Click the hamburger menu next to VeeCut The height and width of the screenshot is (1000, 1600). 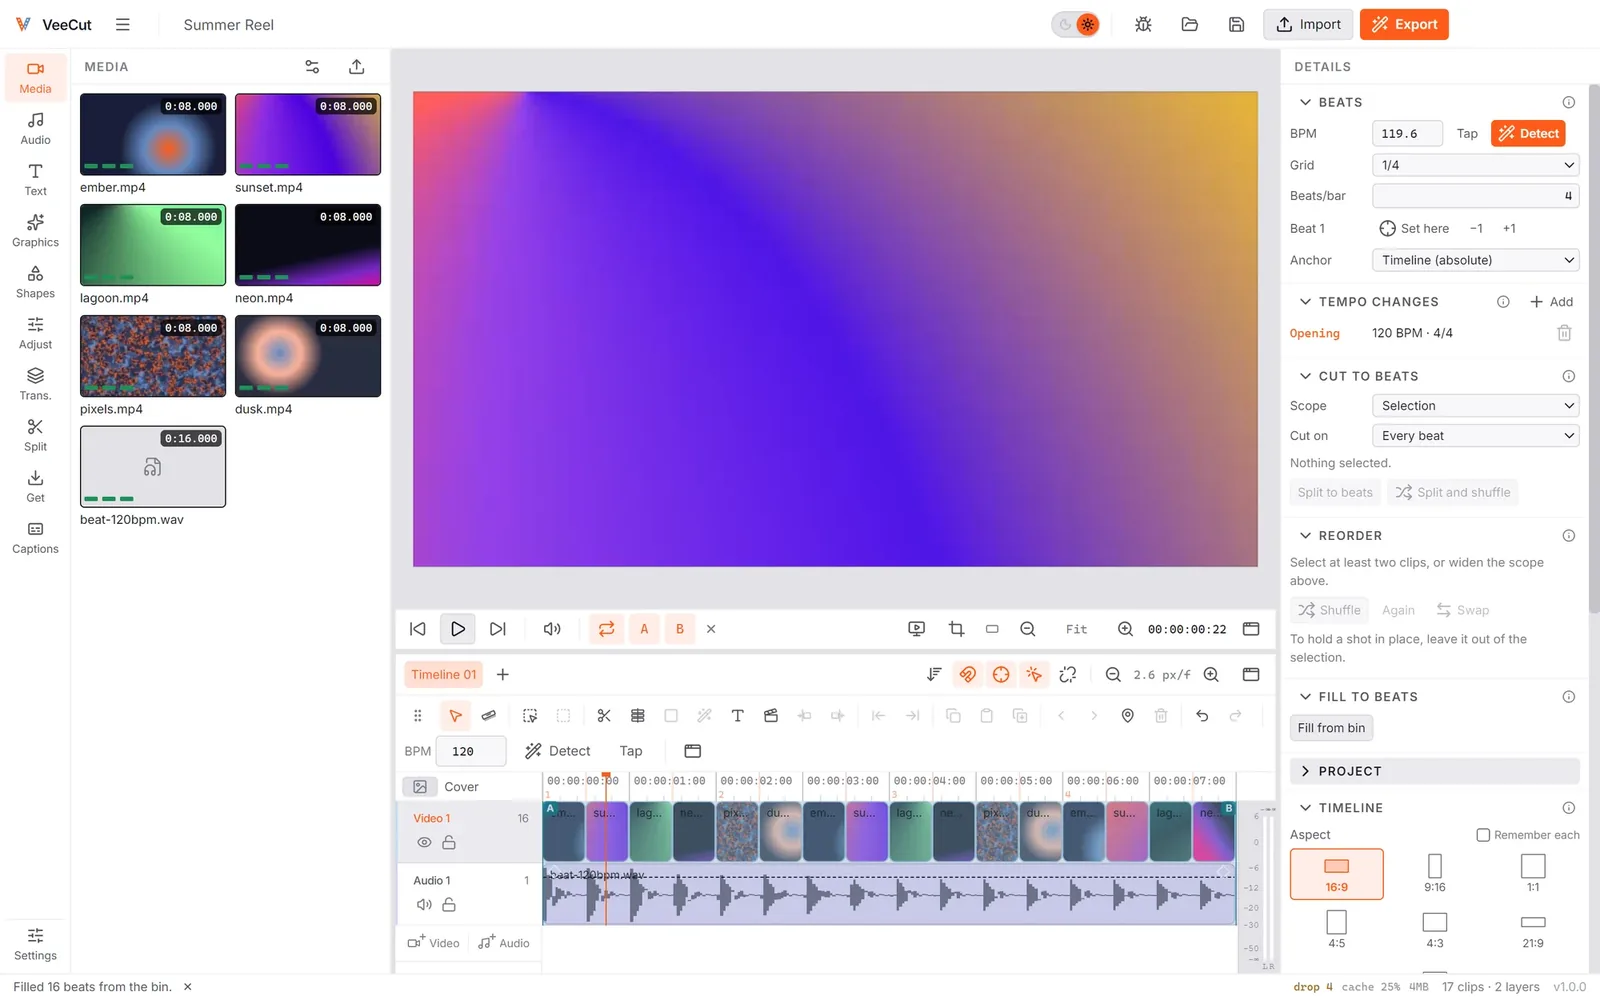123,25
